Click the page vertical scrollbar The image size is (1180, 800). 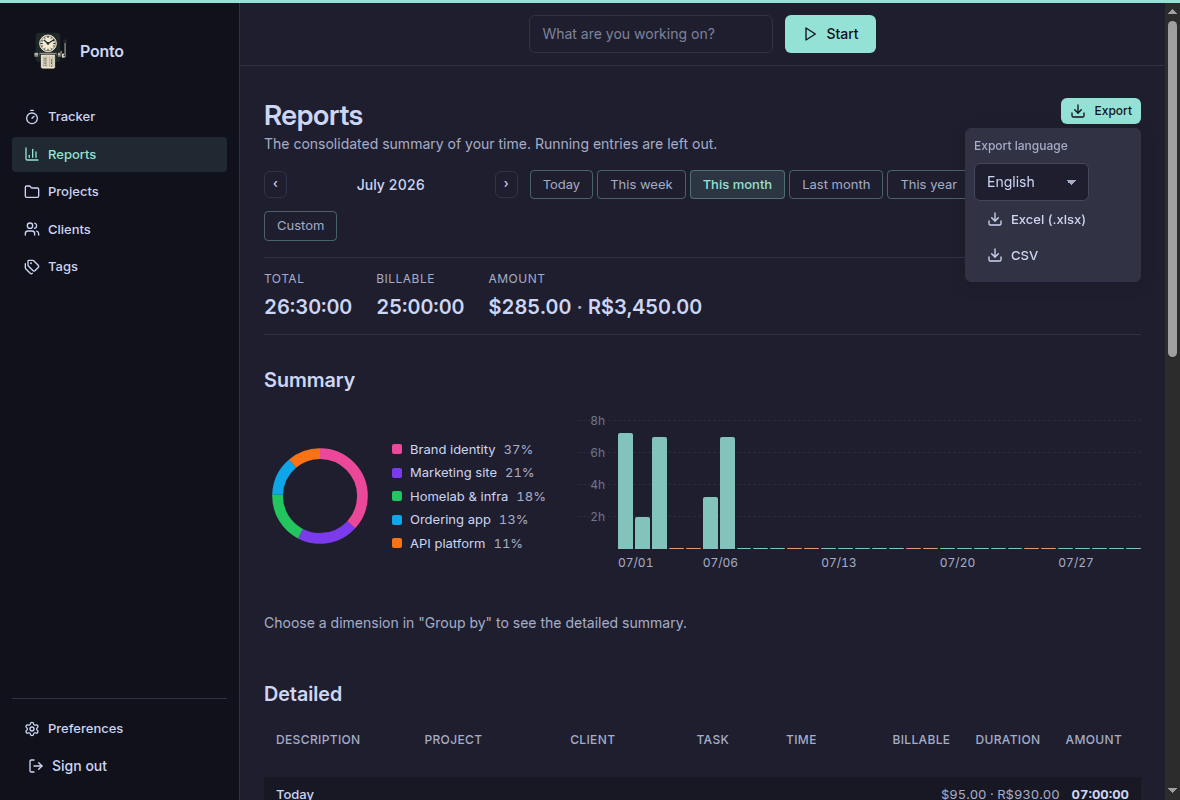pyautogui.click(x=1172, y=188)
